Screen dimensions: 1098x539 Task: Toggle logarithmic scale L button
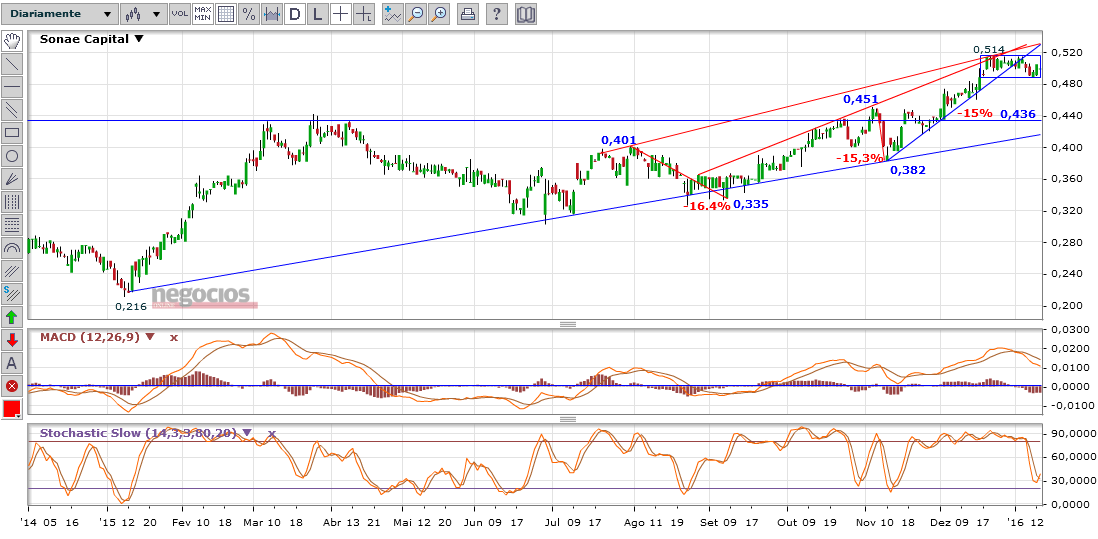pos(317,14)
